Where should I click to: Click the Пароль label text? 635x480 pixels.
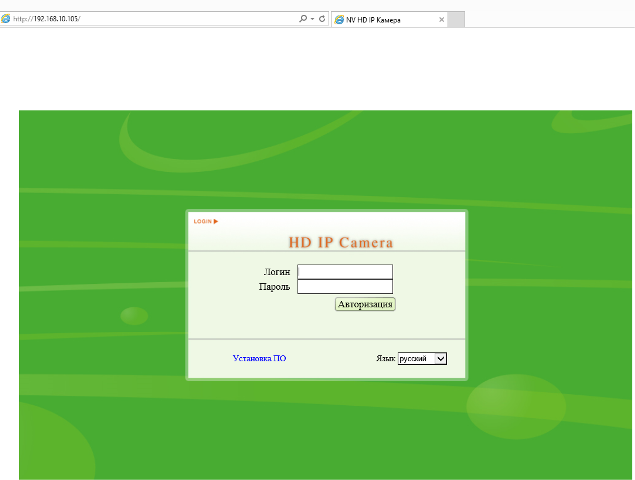click(275, 287)
